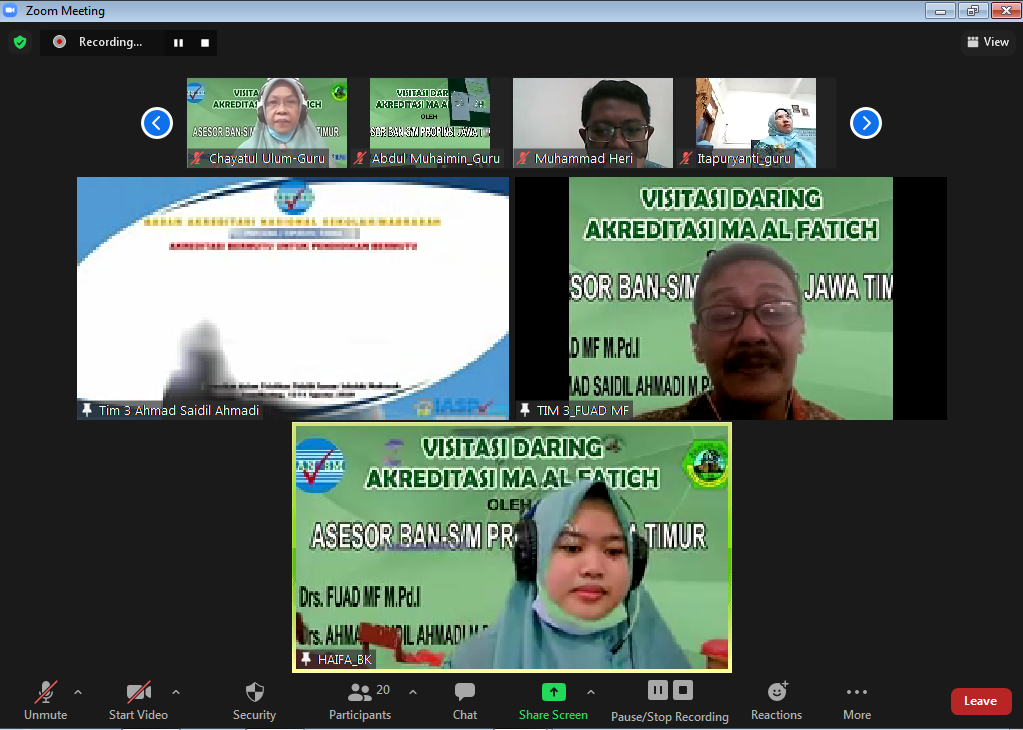Open the Participants panel
The width and height of the screenshot is (1023, 730).
click(360, 699)
